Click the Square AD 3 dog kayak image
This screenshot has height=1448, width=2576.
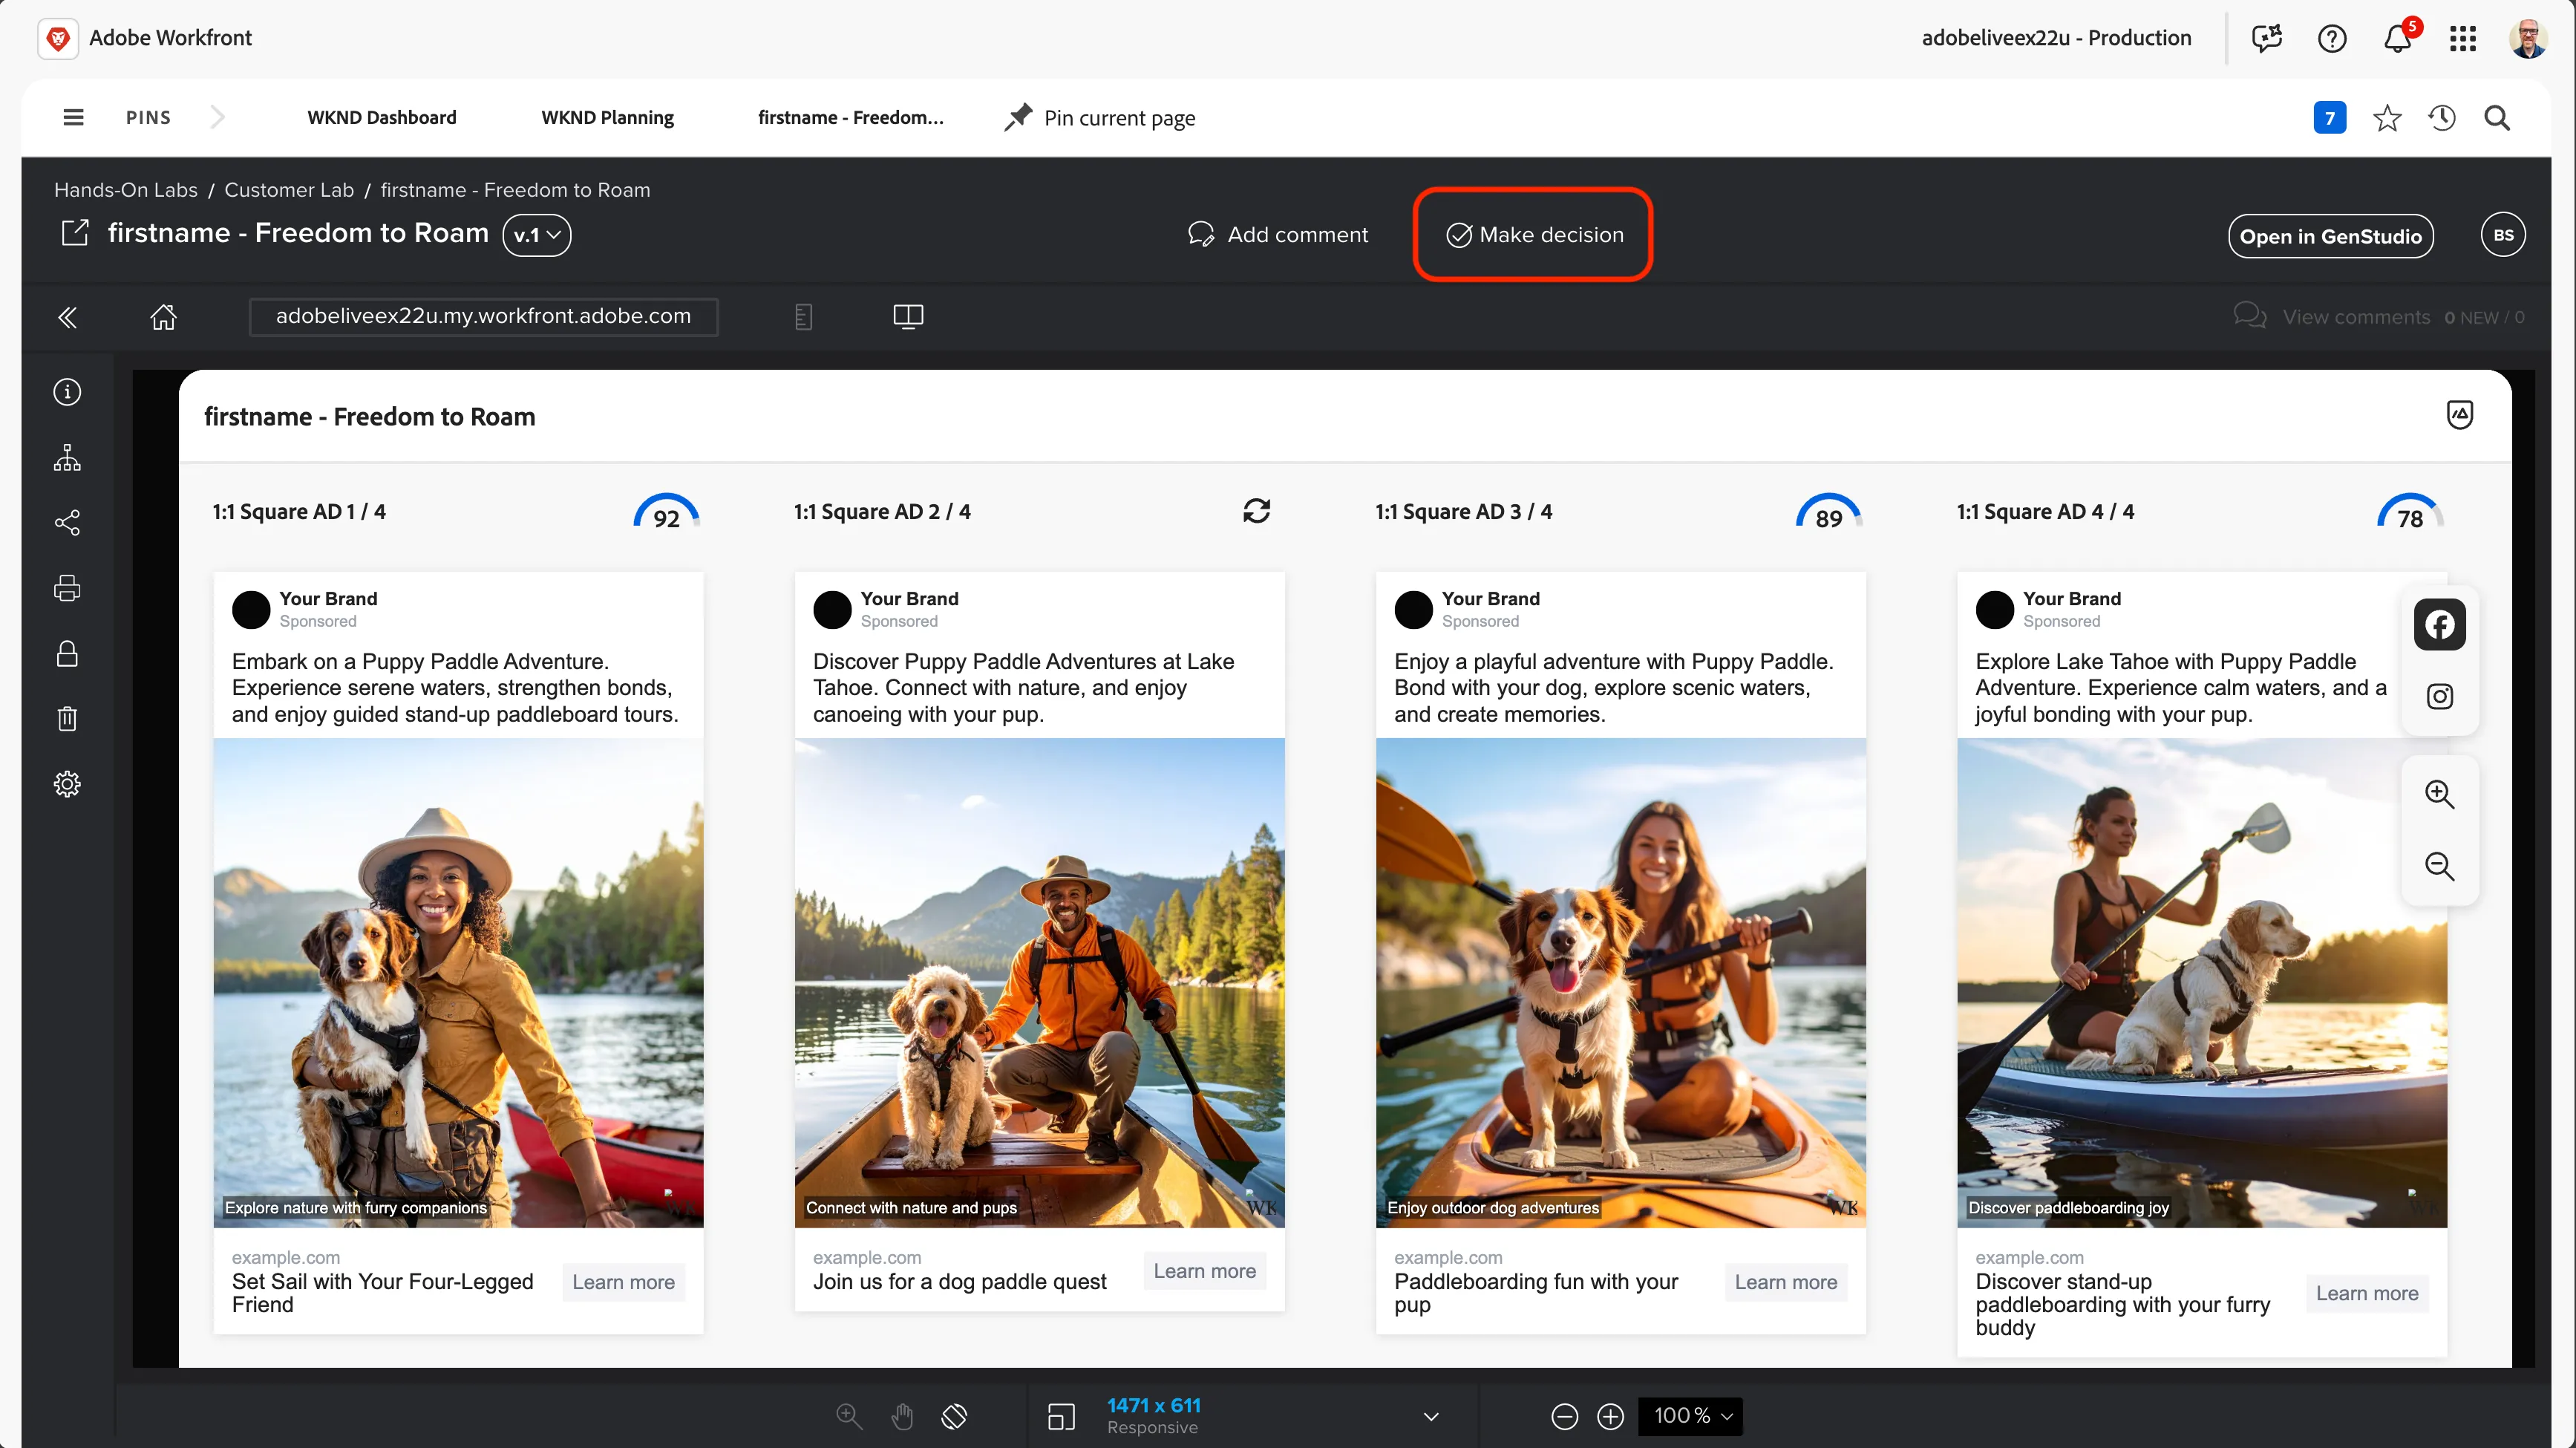click(x=1620, y=983)
